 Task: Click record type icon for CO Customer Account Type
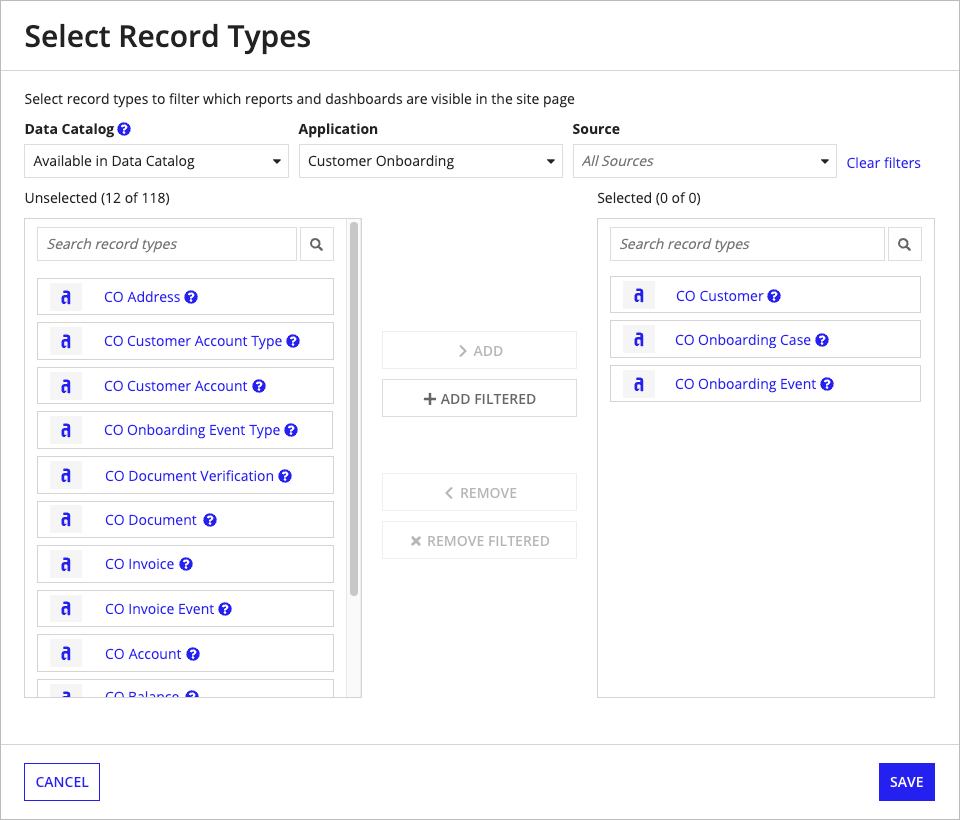point(66,341)
